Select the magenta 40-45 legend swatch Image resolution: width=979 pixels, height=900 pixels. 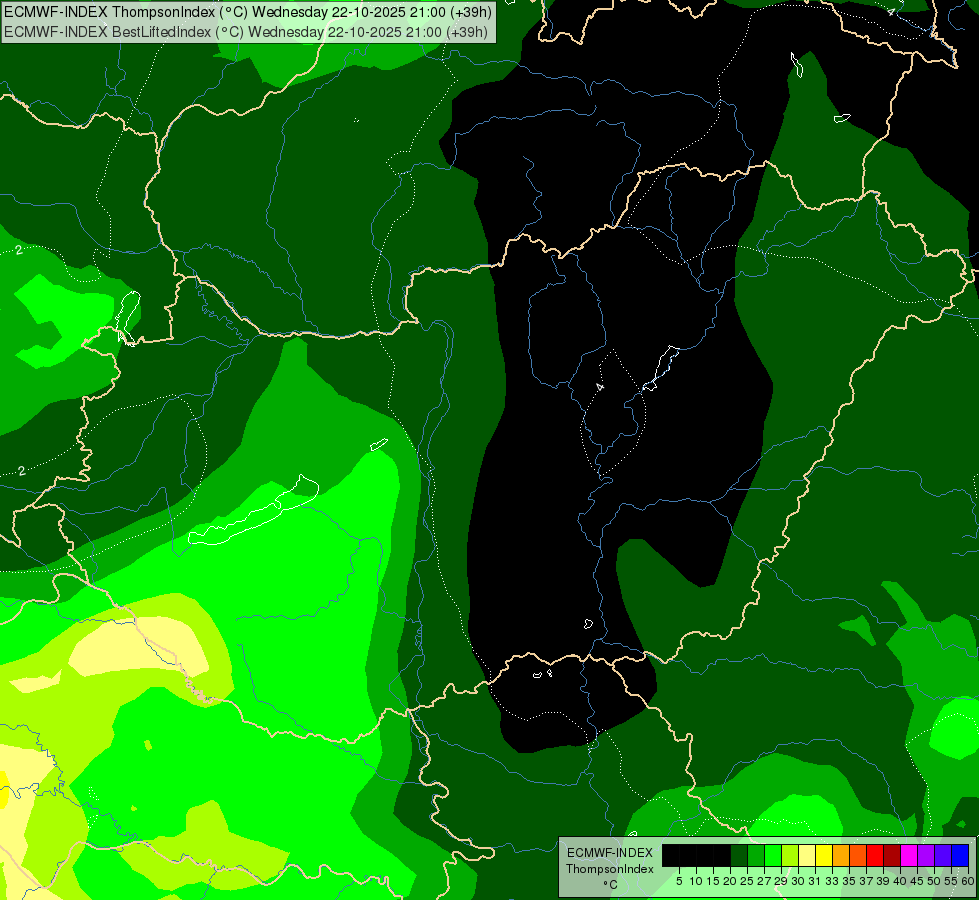909,855
